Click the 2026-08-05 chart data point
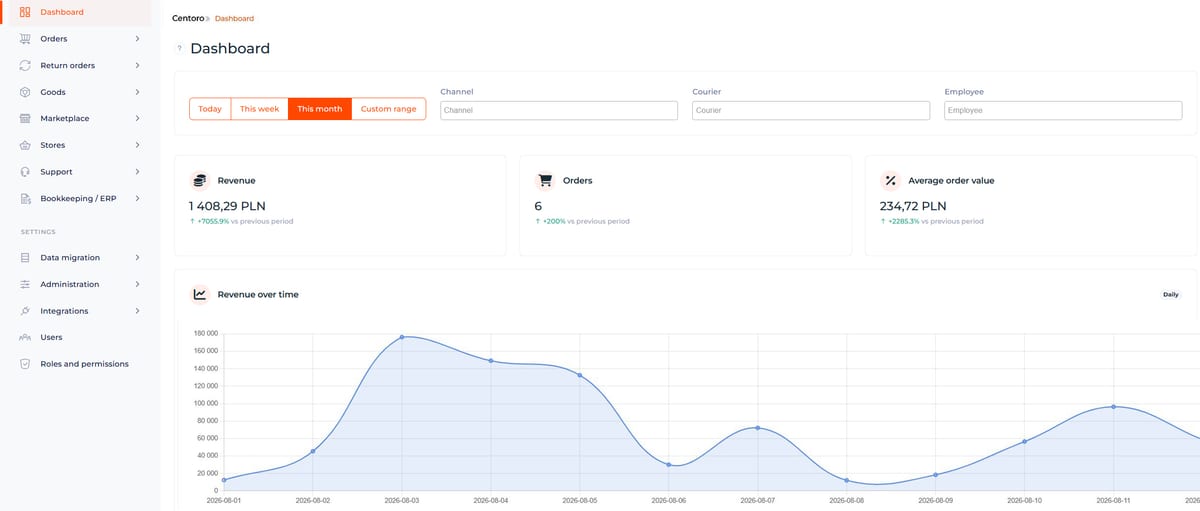 580,375
